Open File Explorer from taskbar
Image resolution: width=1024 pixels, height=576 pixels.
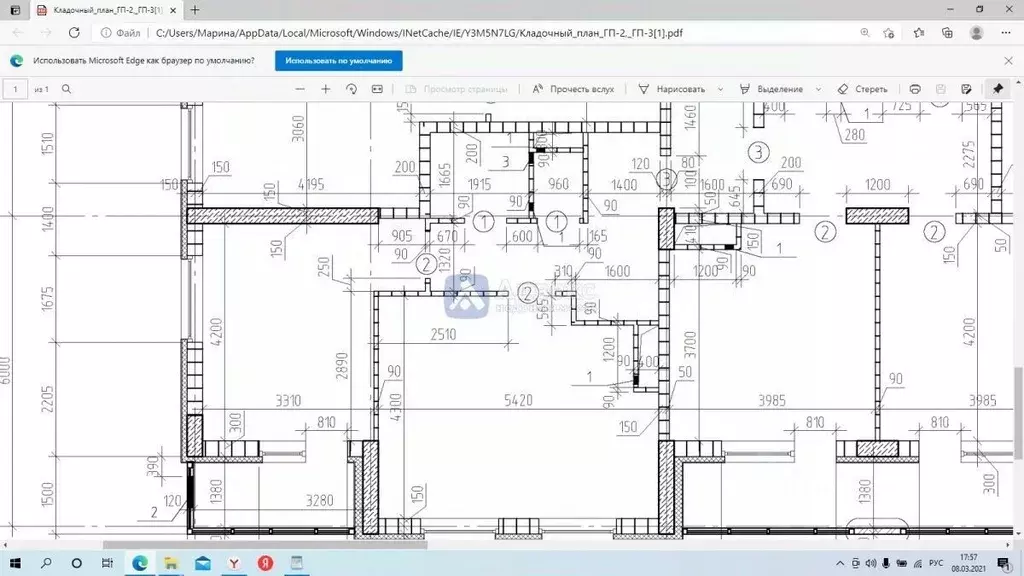click(x=170, y=563)
